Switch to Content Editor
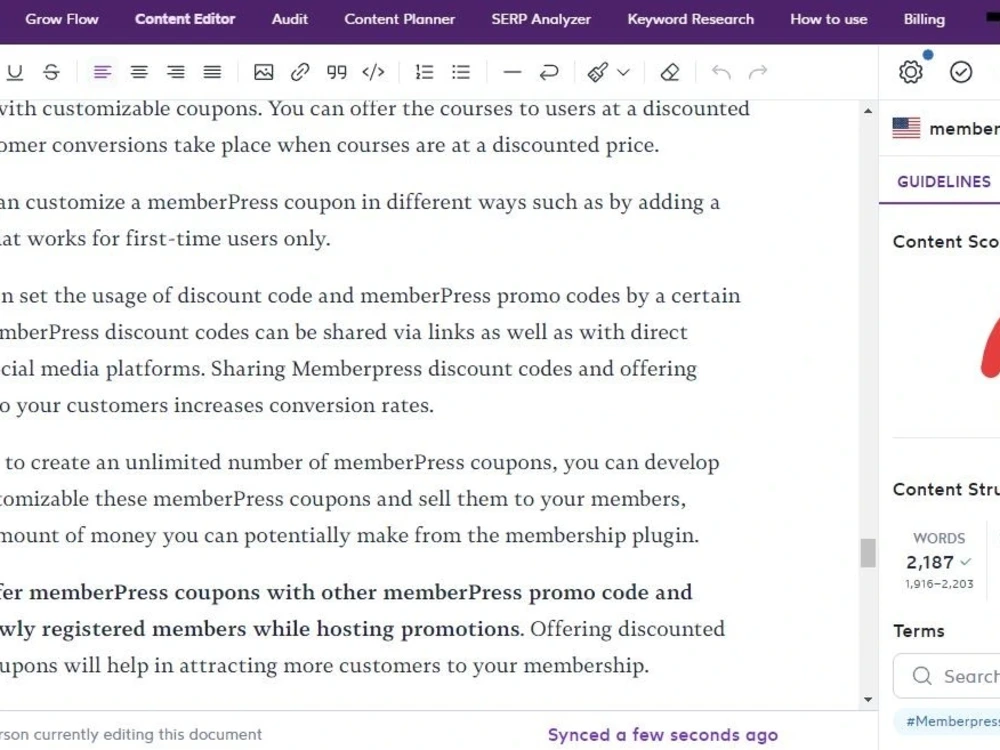Viewport: 1000px width, 750px height. (185, 19)
